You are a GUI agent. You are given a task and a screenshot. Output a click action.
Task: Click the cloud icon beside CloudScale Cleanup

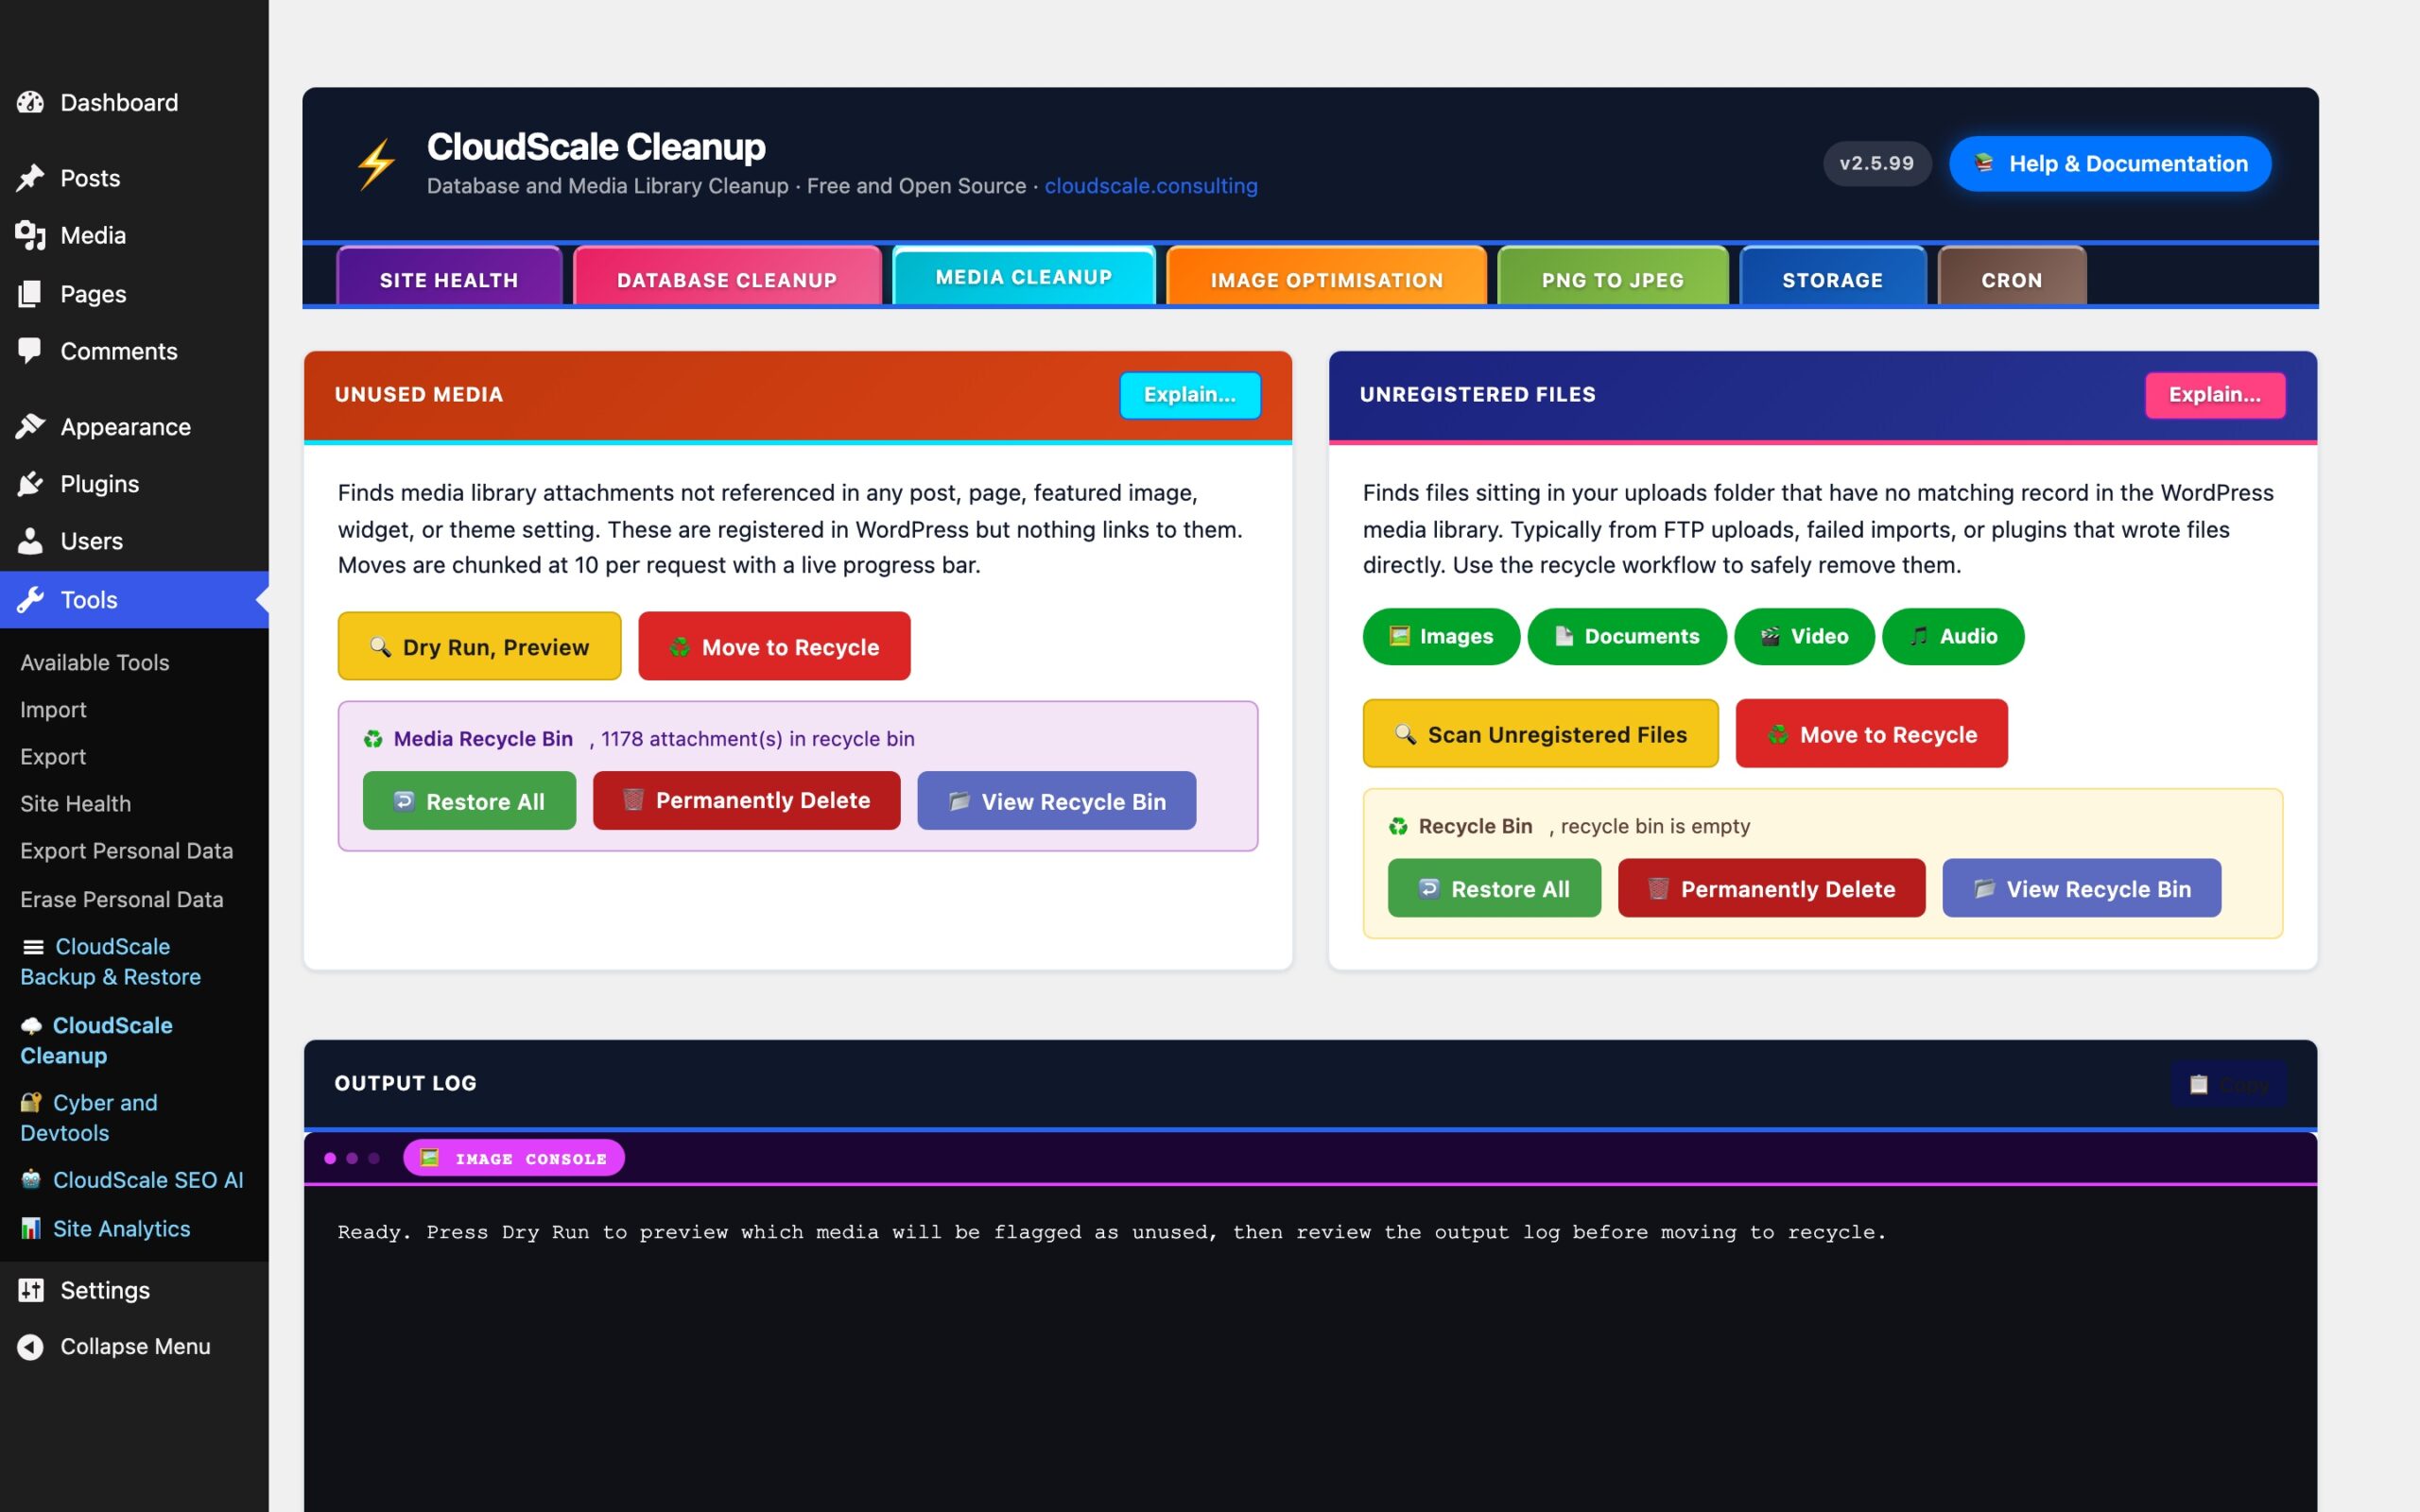[x=31, y=1026]
